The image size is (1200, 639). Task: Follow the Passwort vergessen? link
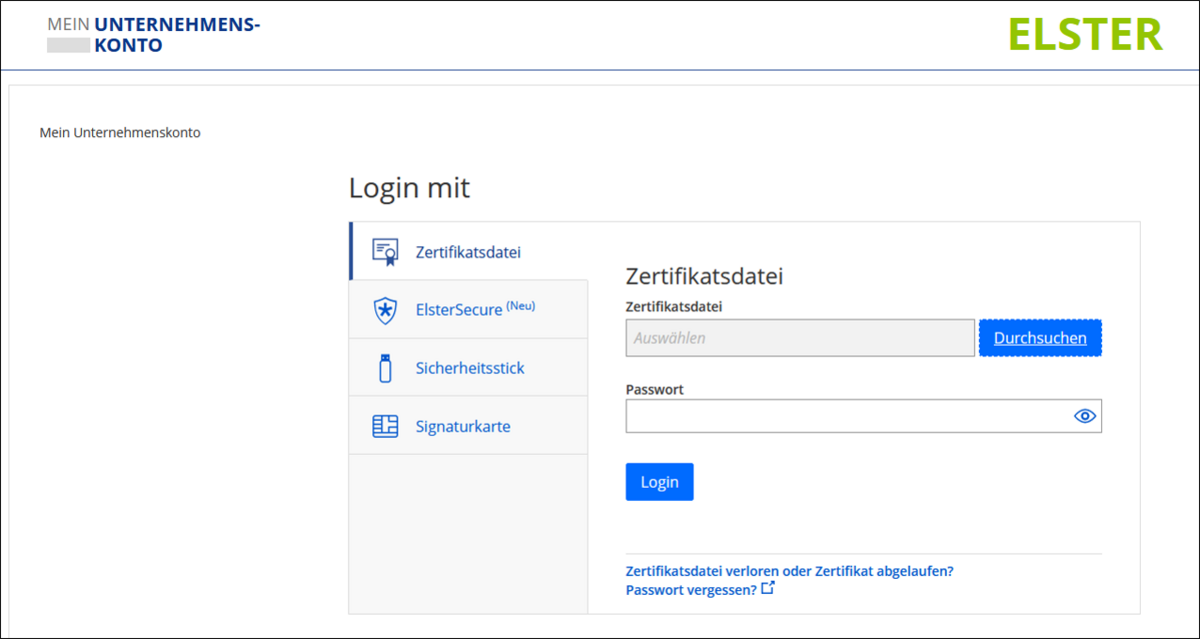690,590
